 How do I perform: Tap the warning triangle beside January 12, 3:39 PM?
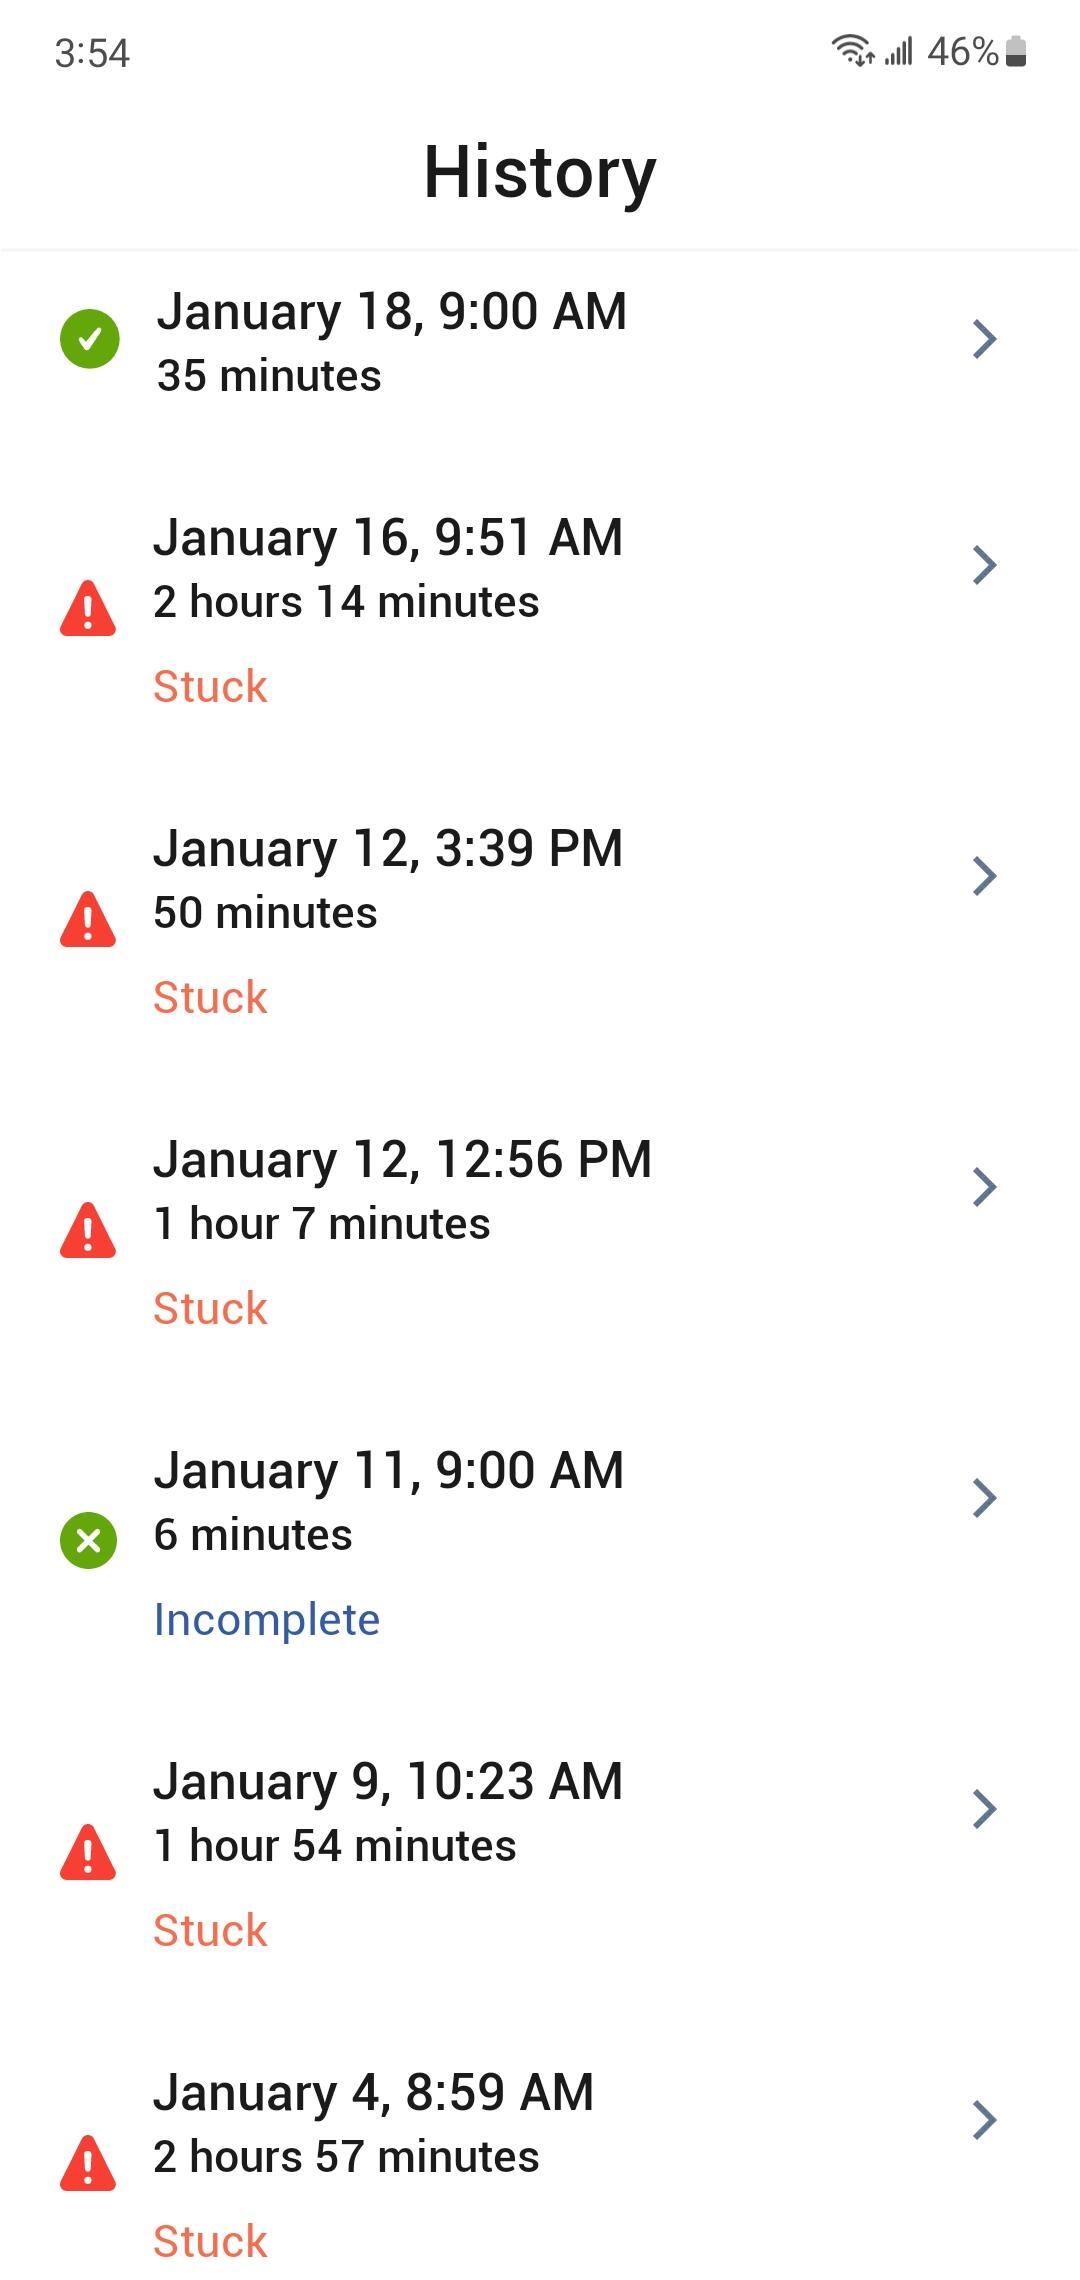(88, 920)
